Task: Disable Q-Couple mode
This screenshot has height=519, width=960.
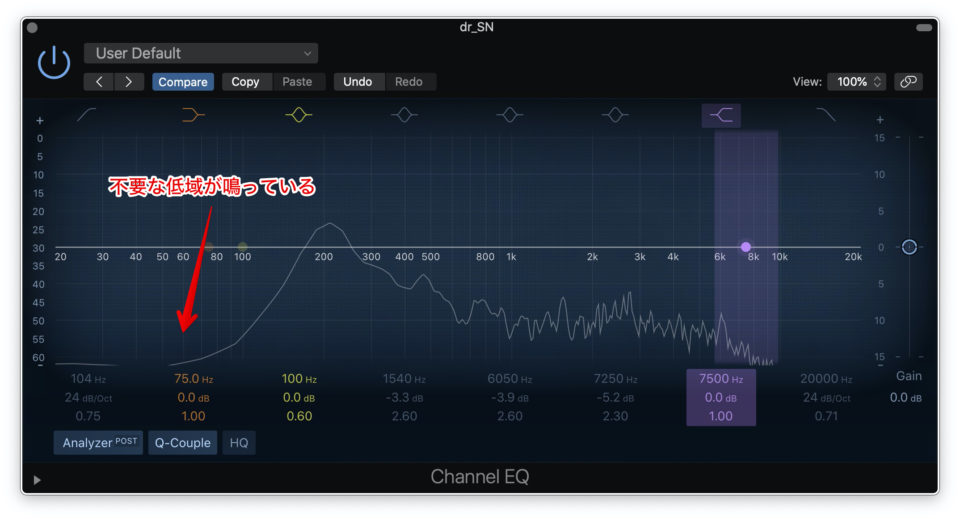Action: (183, 443)
